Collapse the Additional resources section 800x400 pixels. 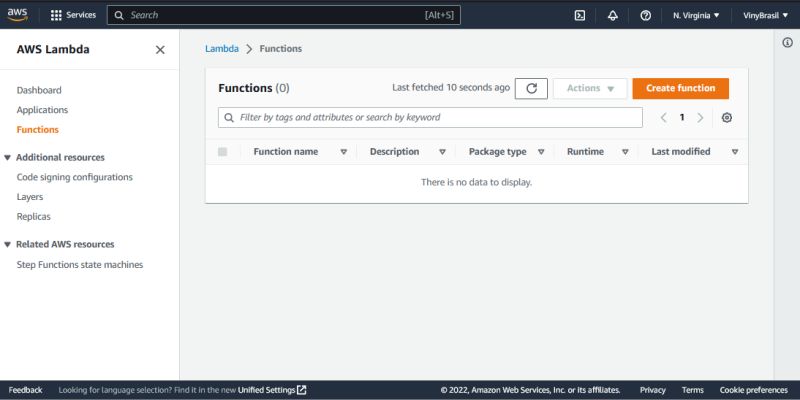7,158
